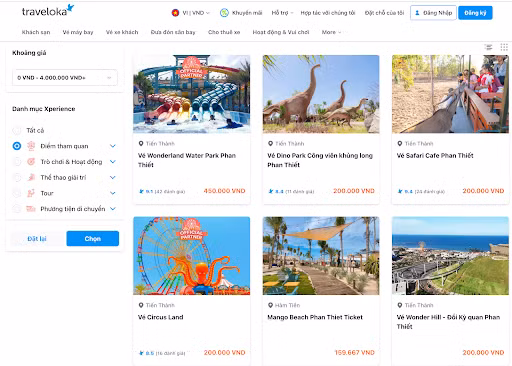The height and width of the screenshot is (366, 512).
Task: Click the Trò chơi & Hoạt động icon
Action: coord(31,162)
